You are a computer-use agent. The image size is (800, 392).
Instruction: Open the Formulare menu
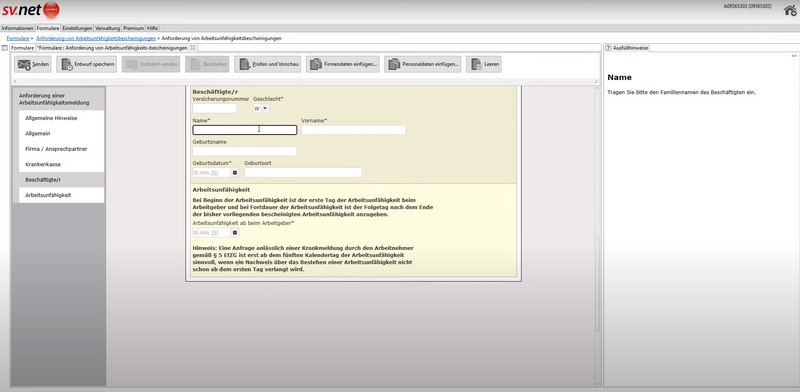(48, 28)
